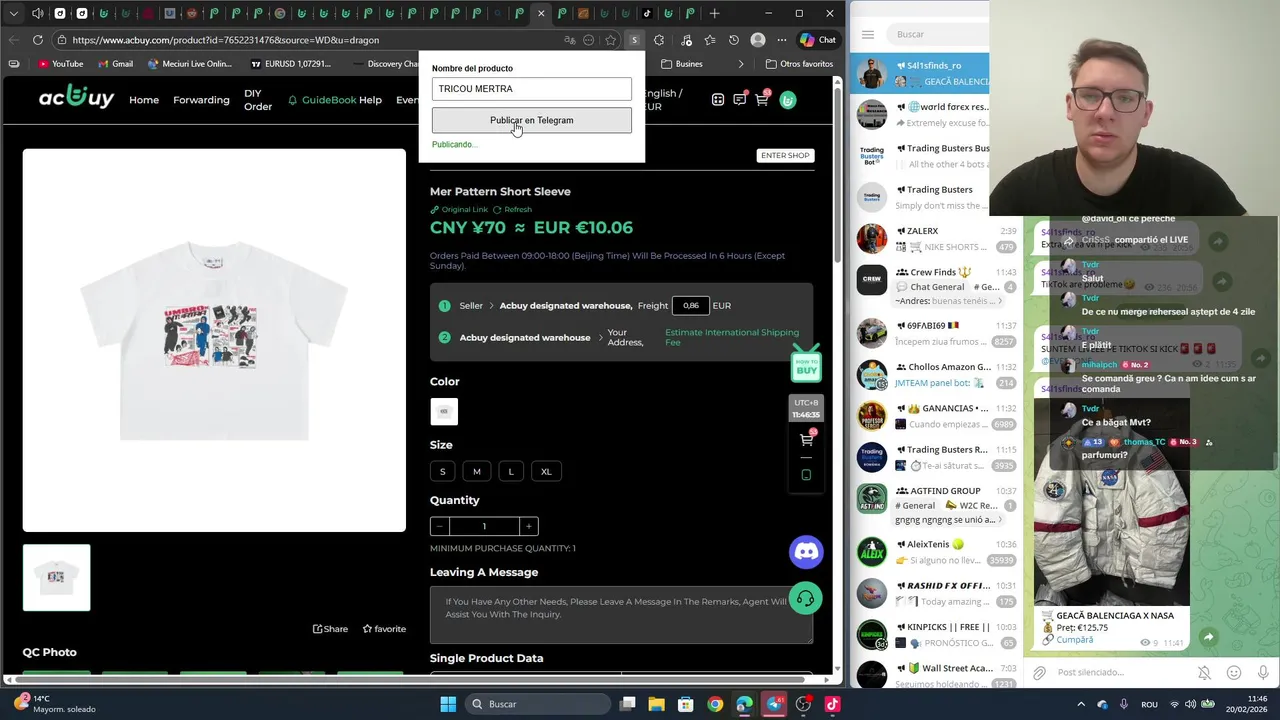Select size XL

point(546,471)
